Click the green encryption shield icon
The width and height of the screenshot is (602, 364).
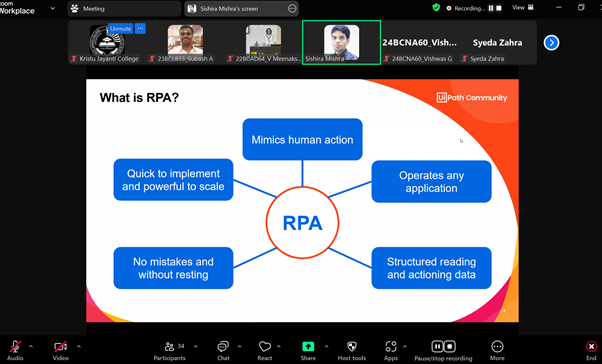(436, 8)
